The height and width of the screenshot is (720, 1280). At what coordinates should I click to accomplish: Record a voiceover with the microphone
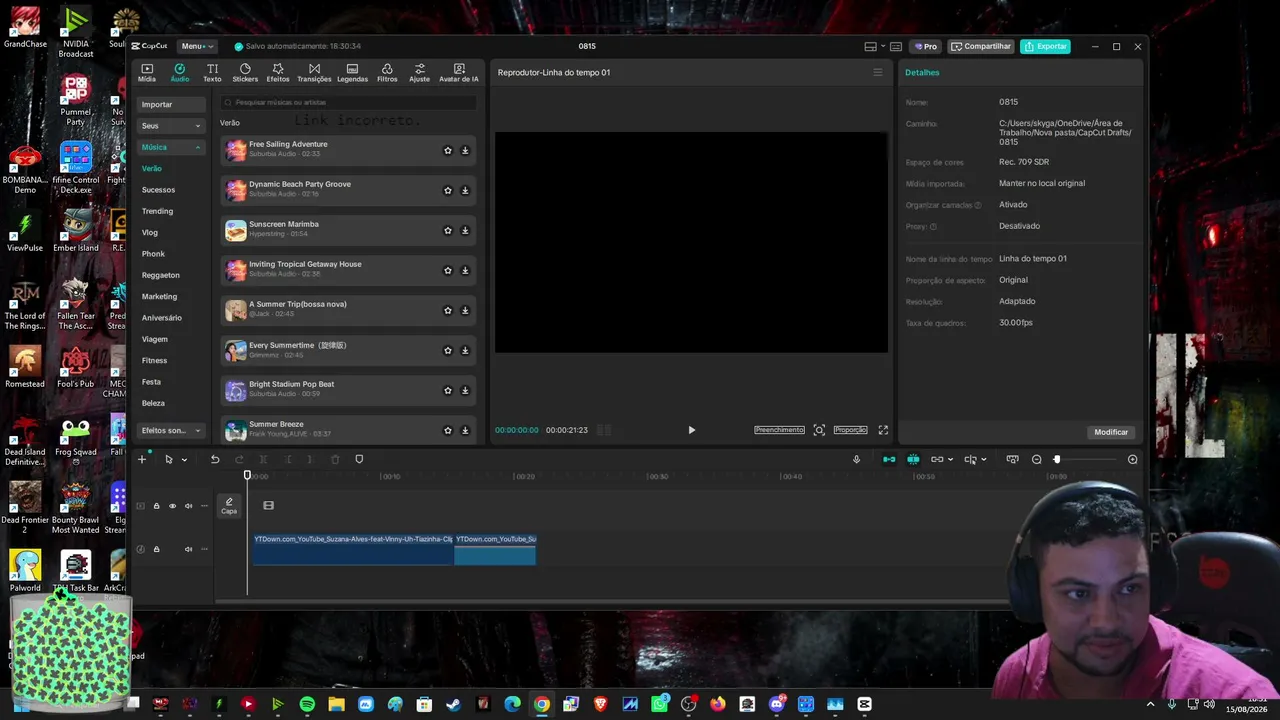856,460
